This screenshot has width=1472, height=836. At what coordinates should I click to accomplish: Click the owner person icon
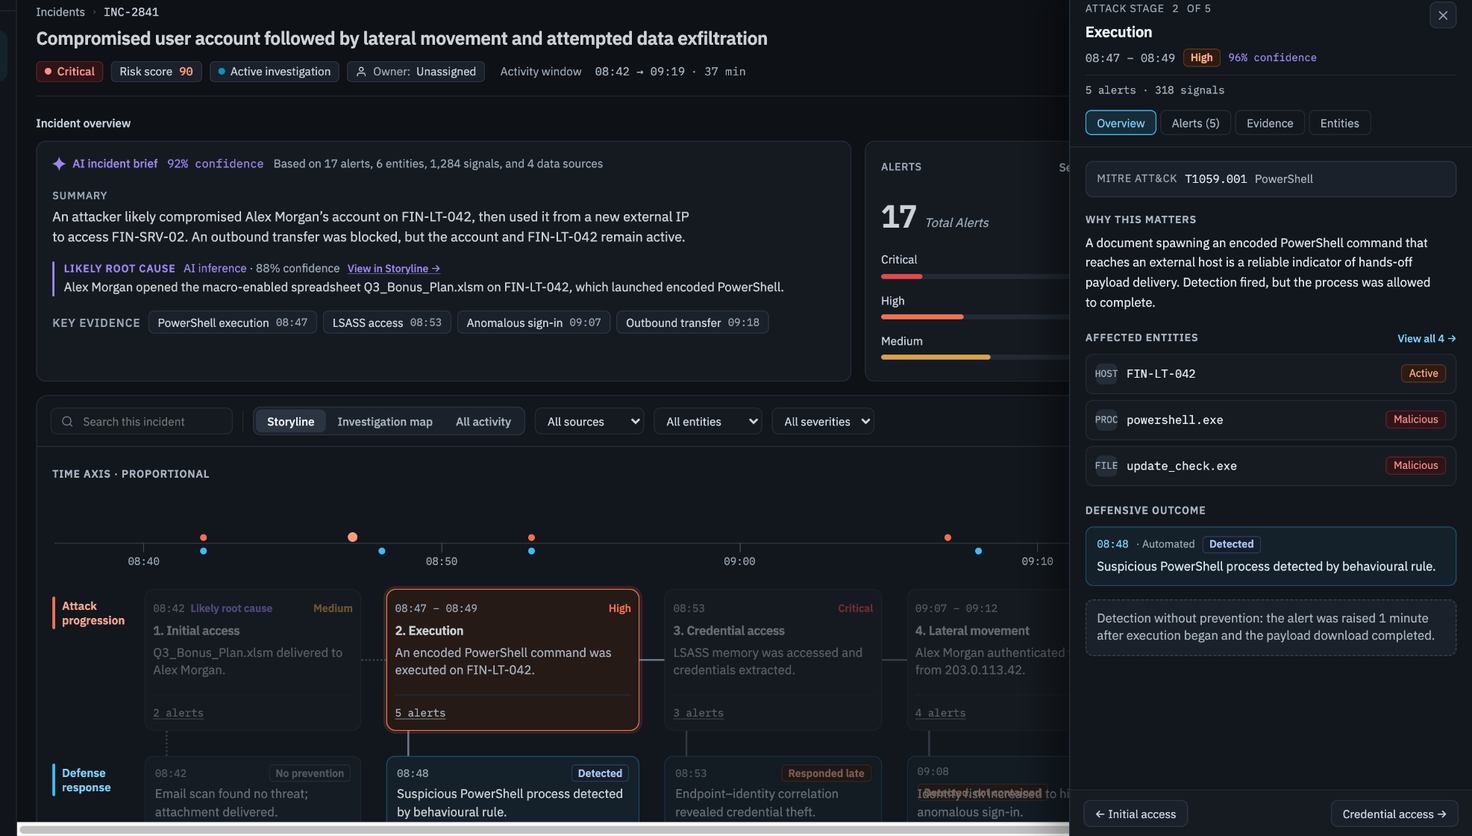(362, 72)
